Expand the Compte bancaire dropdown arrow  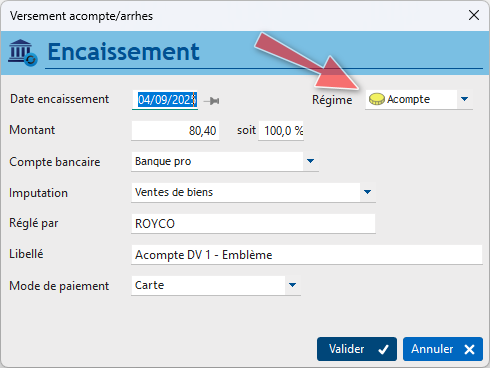(310, 161)
